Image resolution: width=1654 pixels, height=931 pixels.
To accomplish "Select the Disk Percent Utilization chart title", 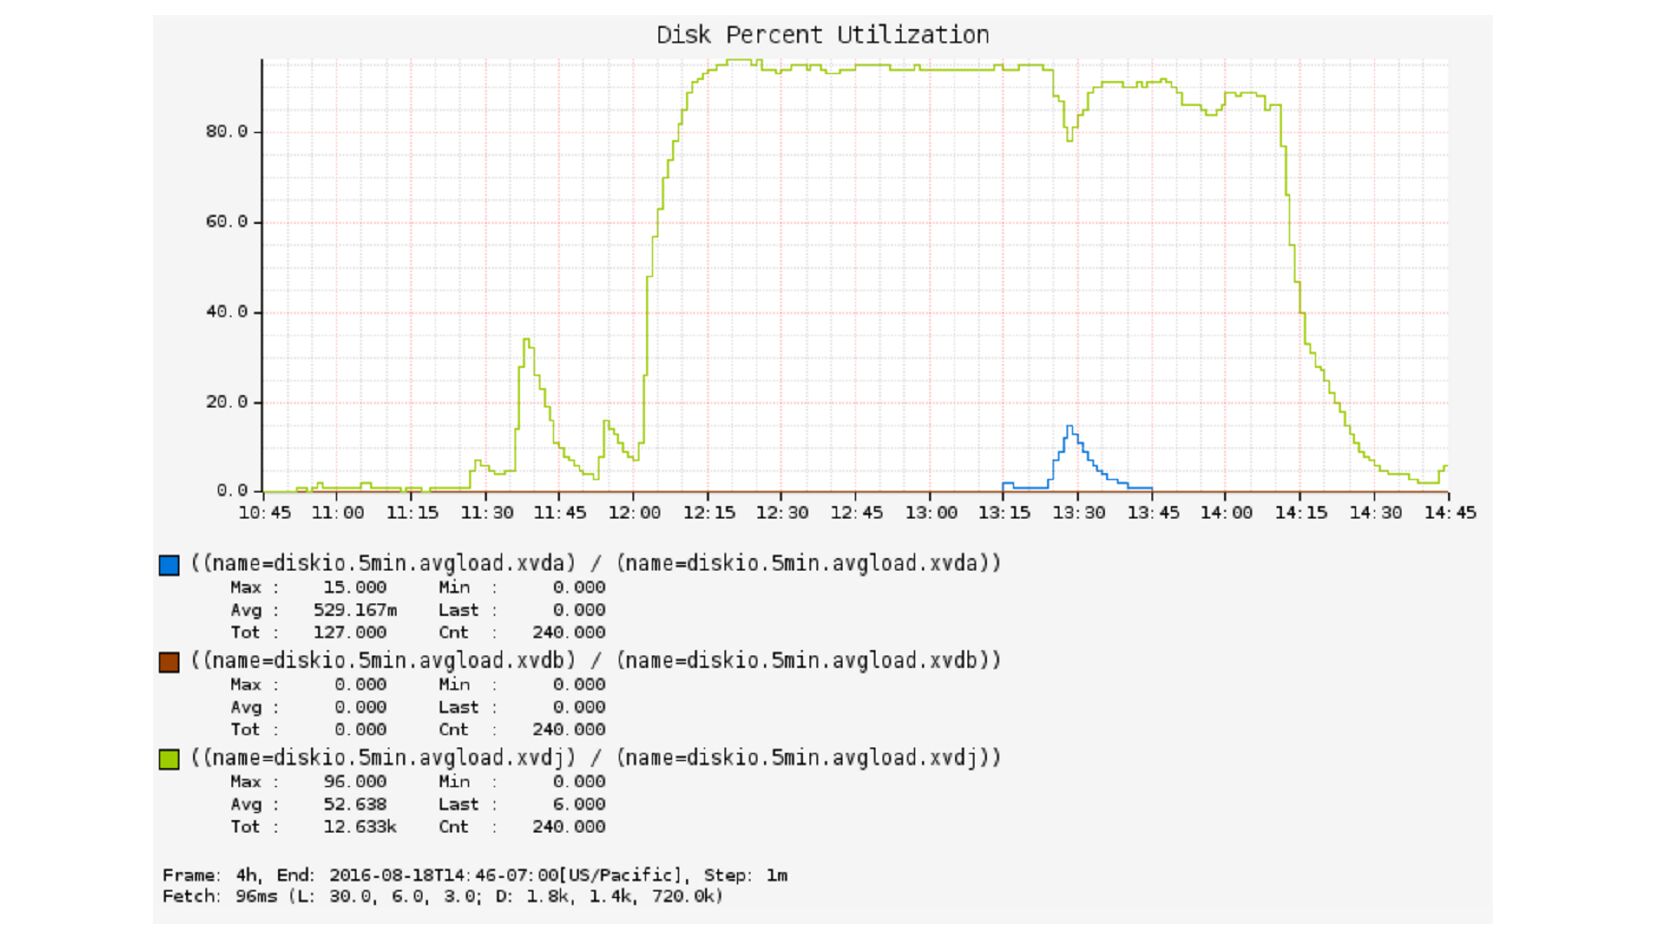I will coord(822,35).
